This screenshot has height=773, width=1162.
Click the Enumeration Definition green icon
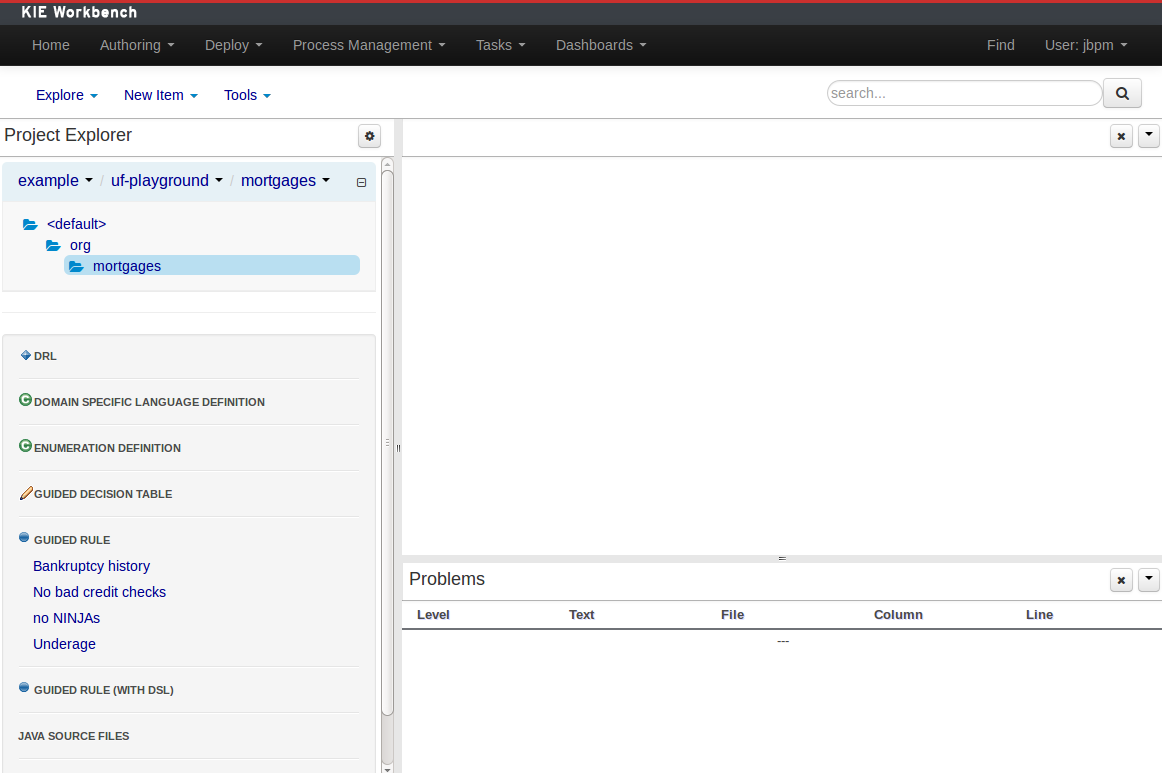coord(26,447)
